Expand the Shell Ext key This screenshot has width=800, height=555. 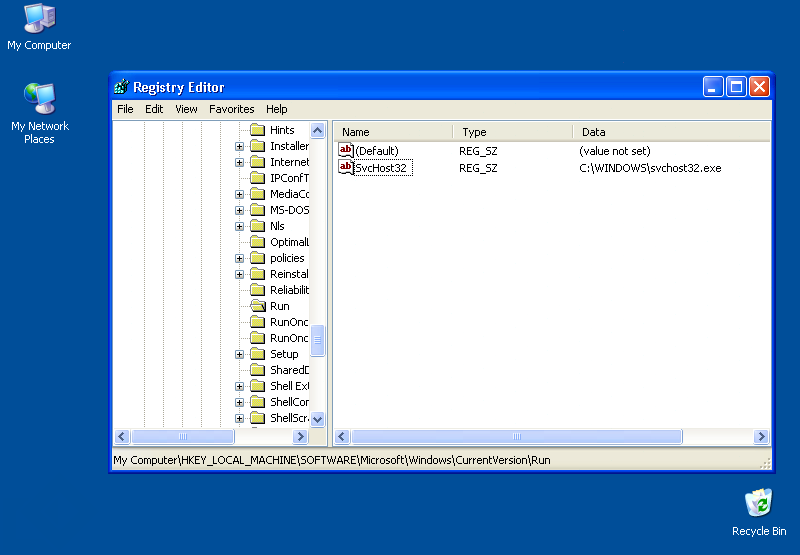tap(239, 386)
